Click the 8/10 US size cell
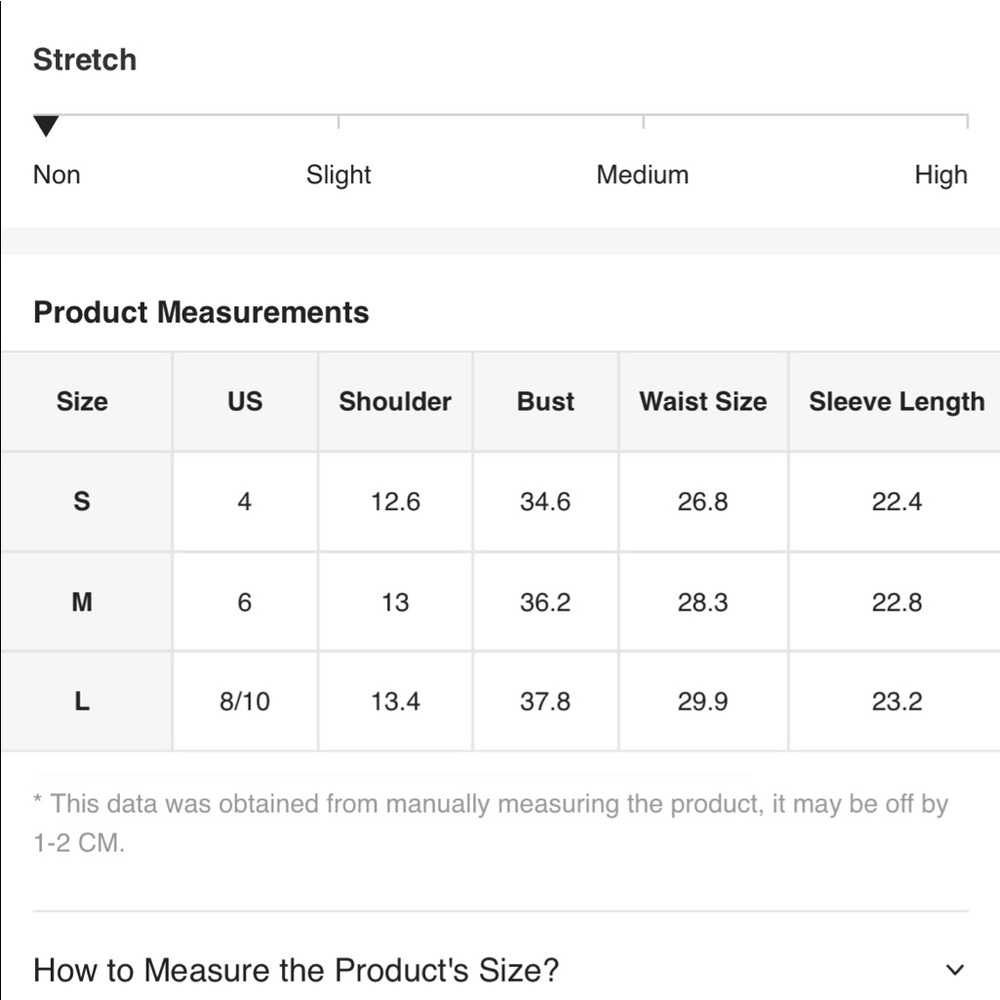1000x1000 pixels. [245, 702]
